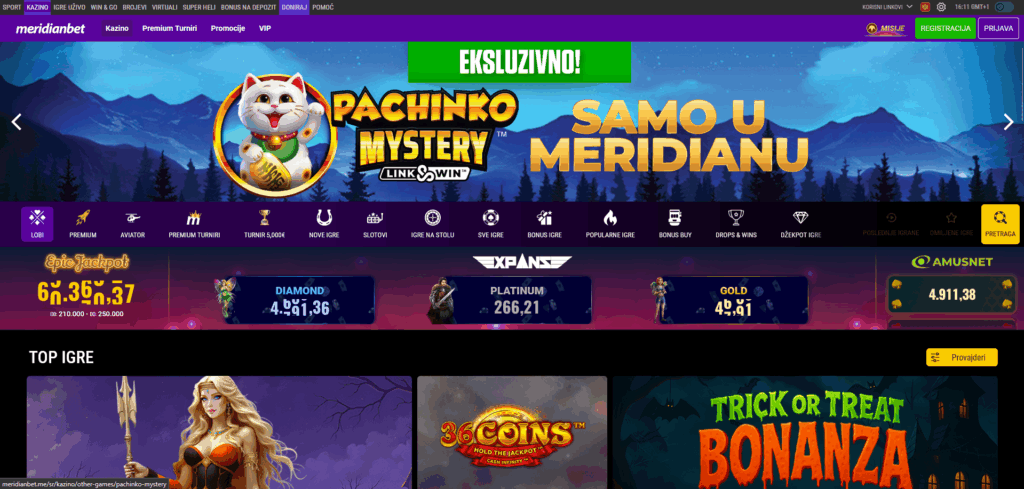
Task: Open the Provajderi filter dropdown
Action: click(x=961, y=357)
